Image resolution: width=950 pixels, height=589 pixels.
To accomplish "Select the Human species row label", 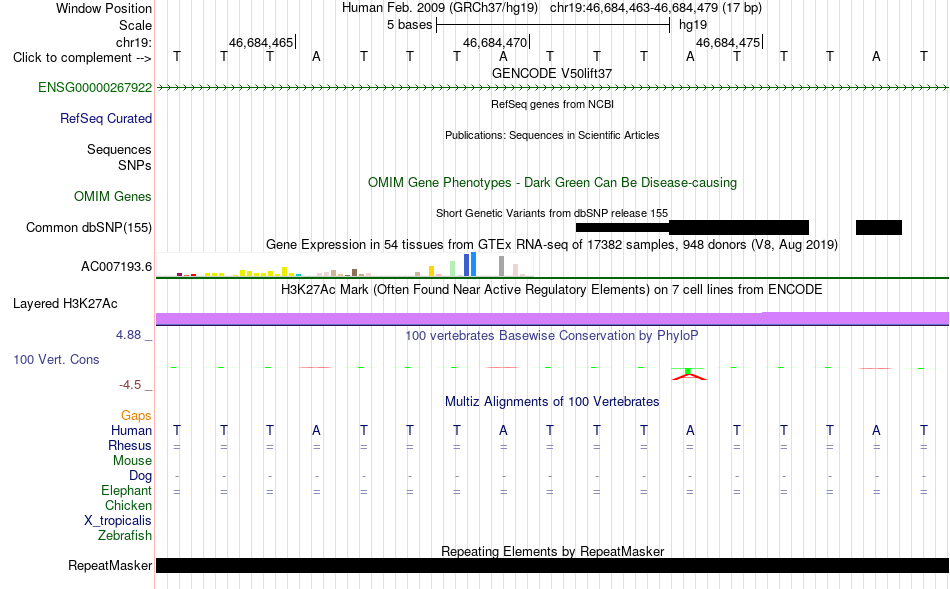I will pyautogui.click(x=131, y=431).
